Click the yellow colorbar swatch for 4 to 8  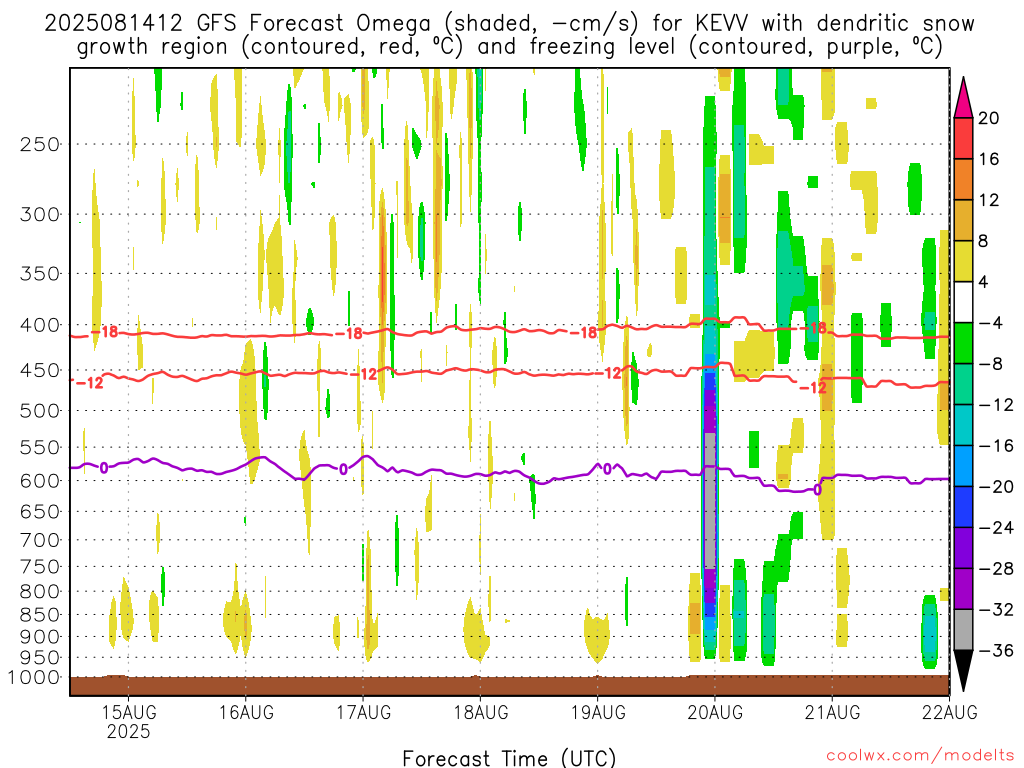point(963,261)
